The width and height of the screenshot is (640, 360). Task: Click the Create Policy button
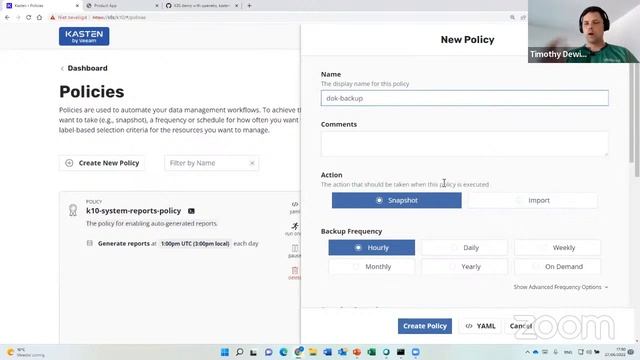click(424, 326)
